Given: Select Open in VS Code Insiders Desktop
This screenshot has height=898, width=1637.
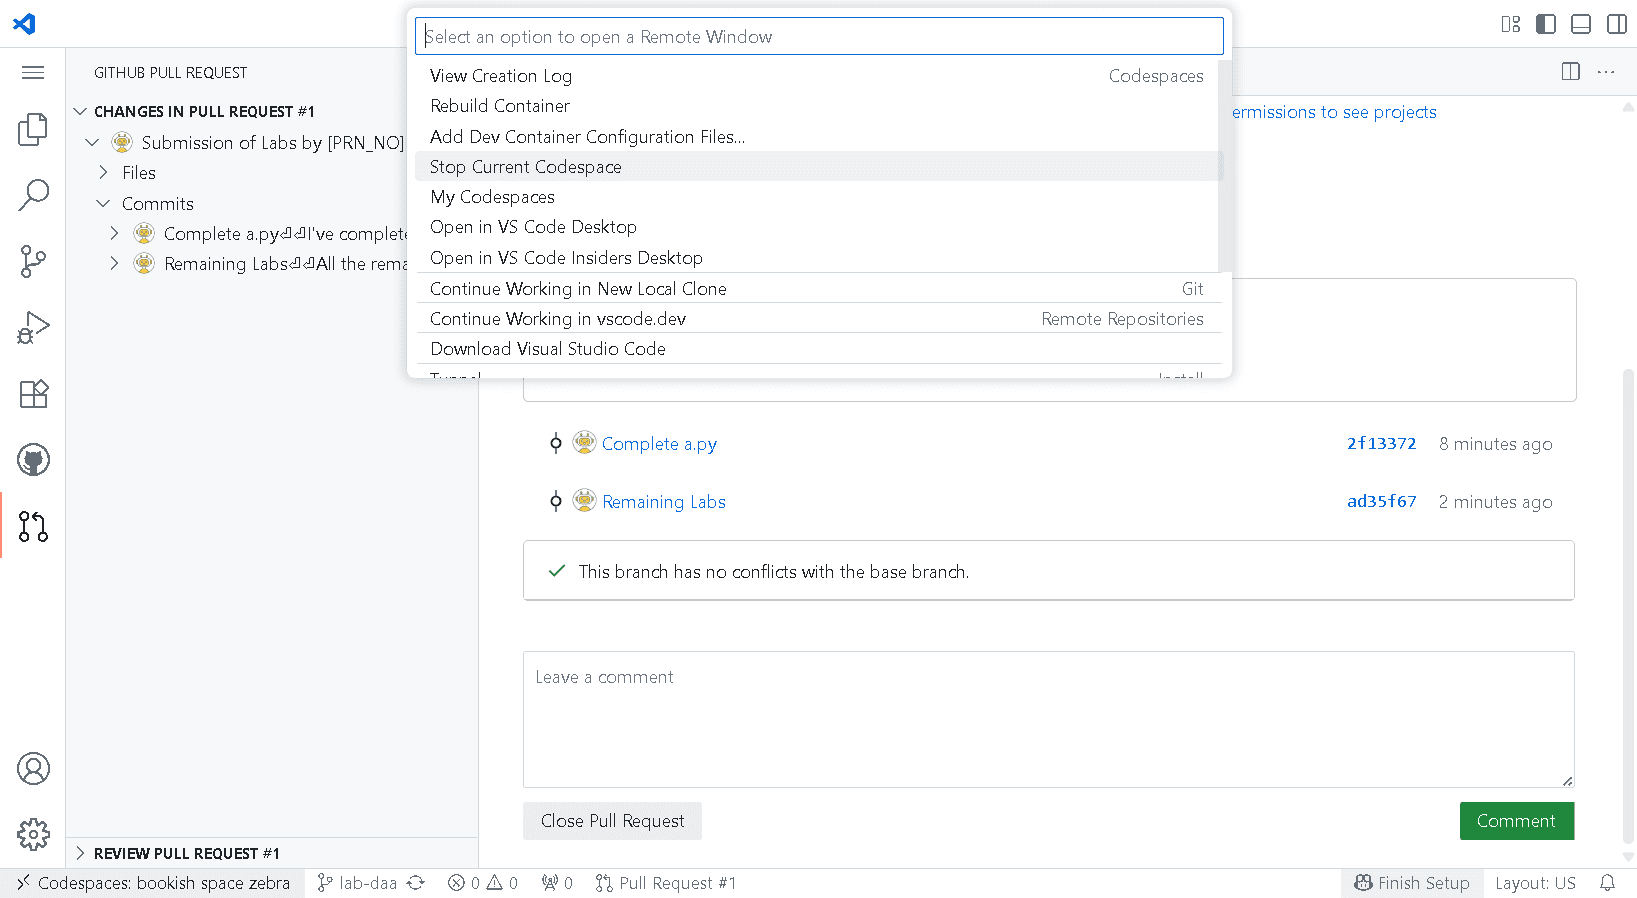Looking at the screenshot, I should 817,257.
